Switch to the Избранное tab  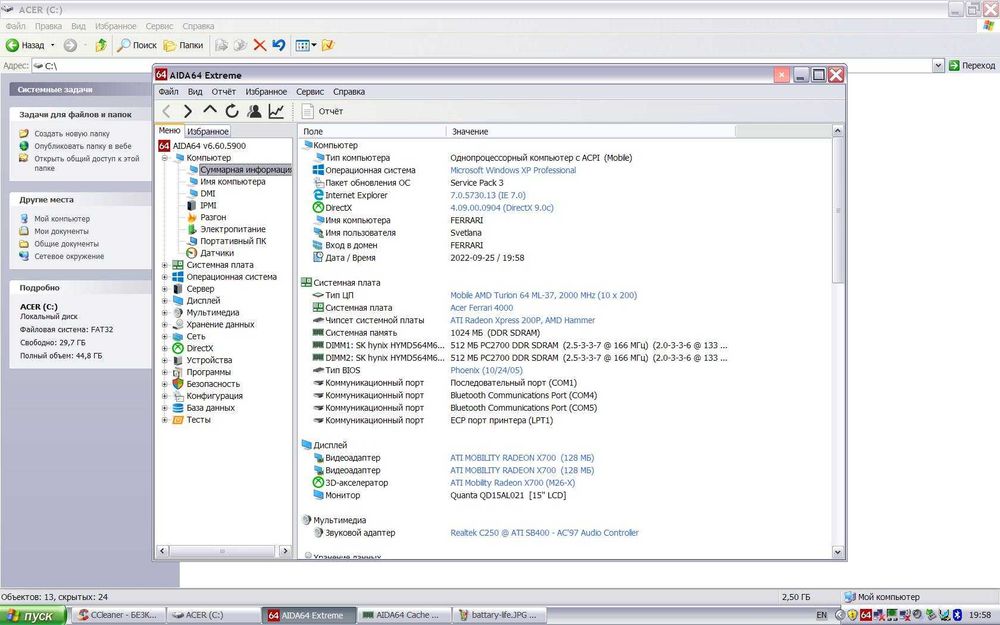[x=208, y=131]
